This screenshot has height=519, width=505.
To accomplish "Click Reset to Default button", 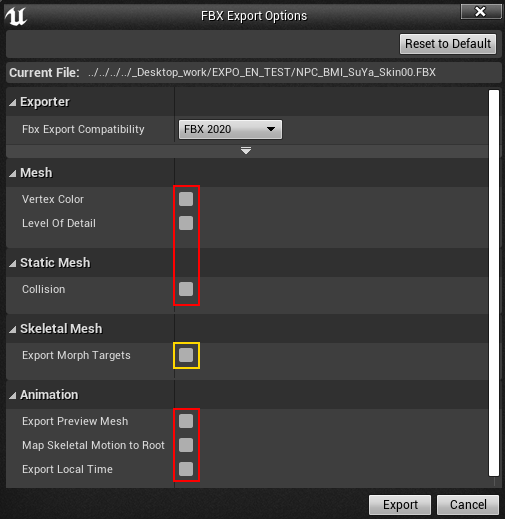I will point(448,44).
